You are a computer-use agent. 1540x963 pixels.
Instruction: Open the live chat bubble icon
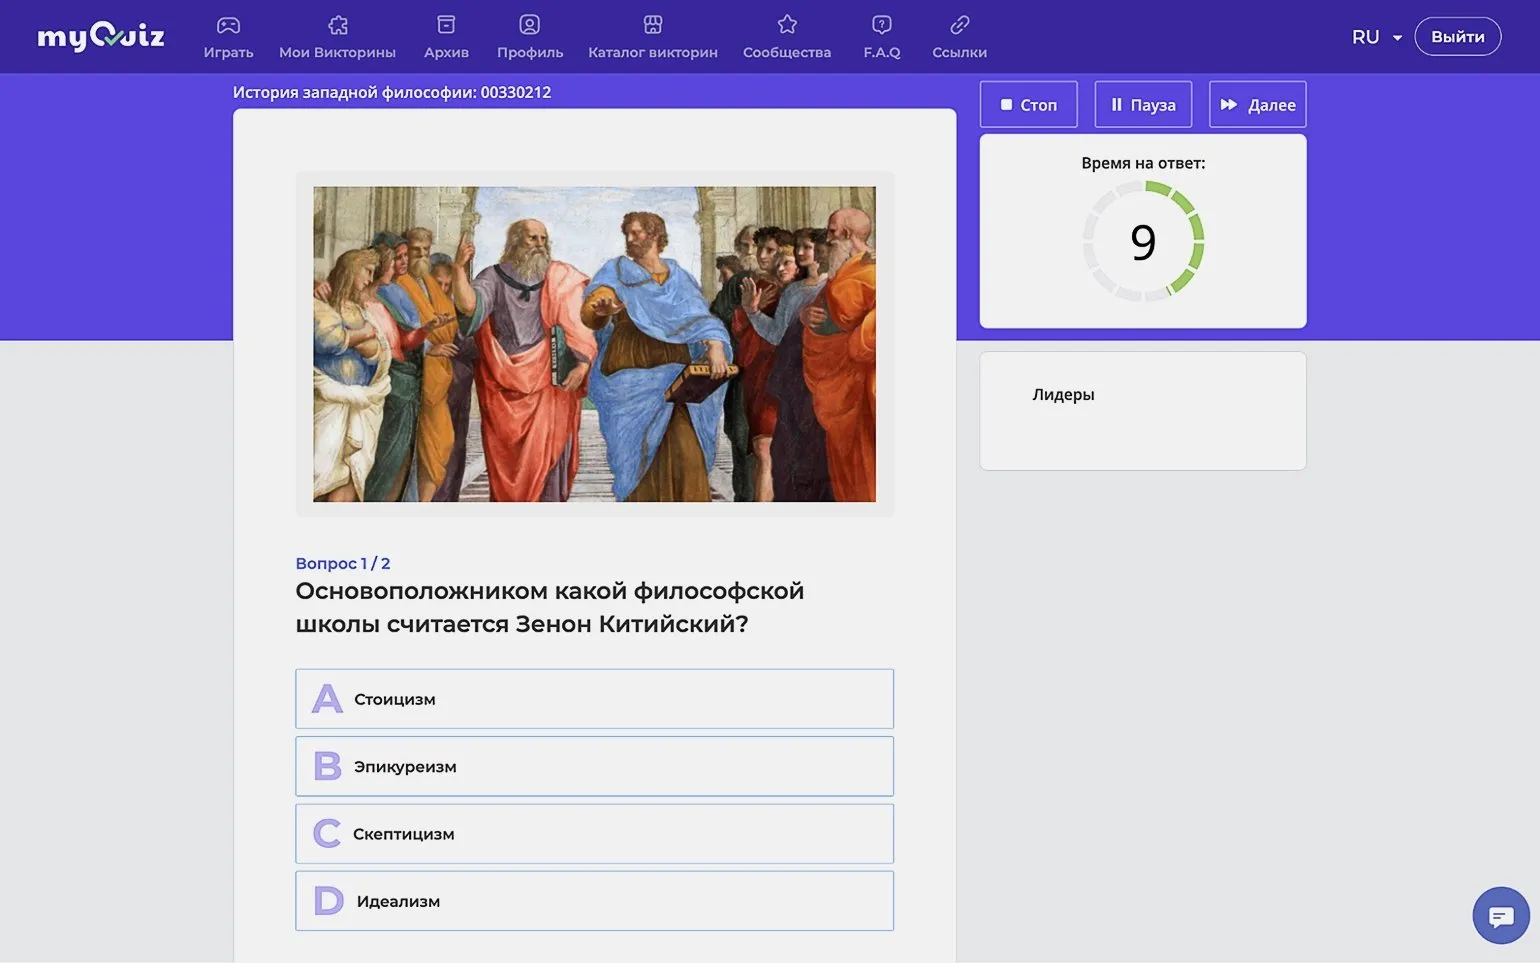(1500, 915)
